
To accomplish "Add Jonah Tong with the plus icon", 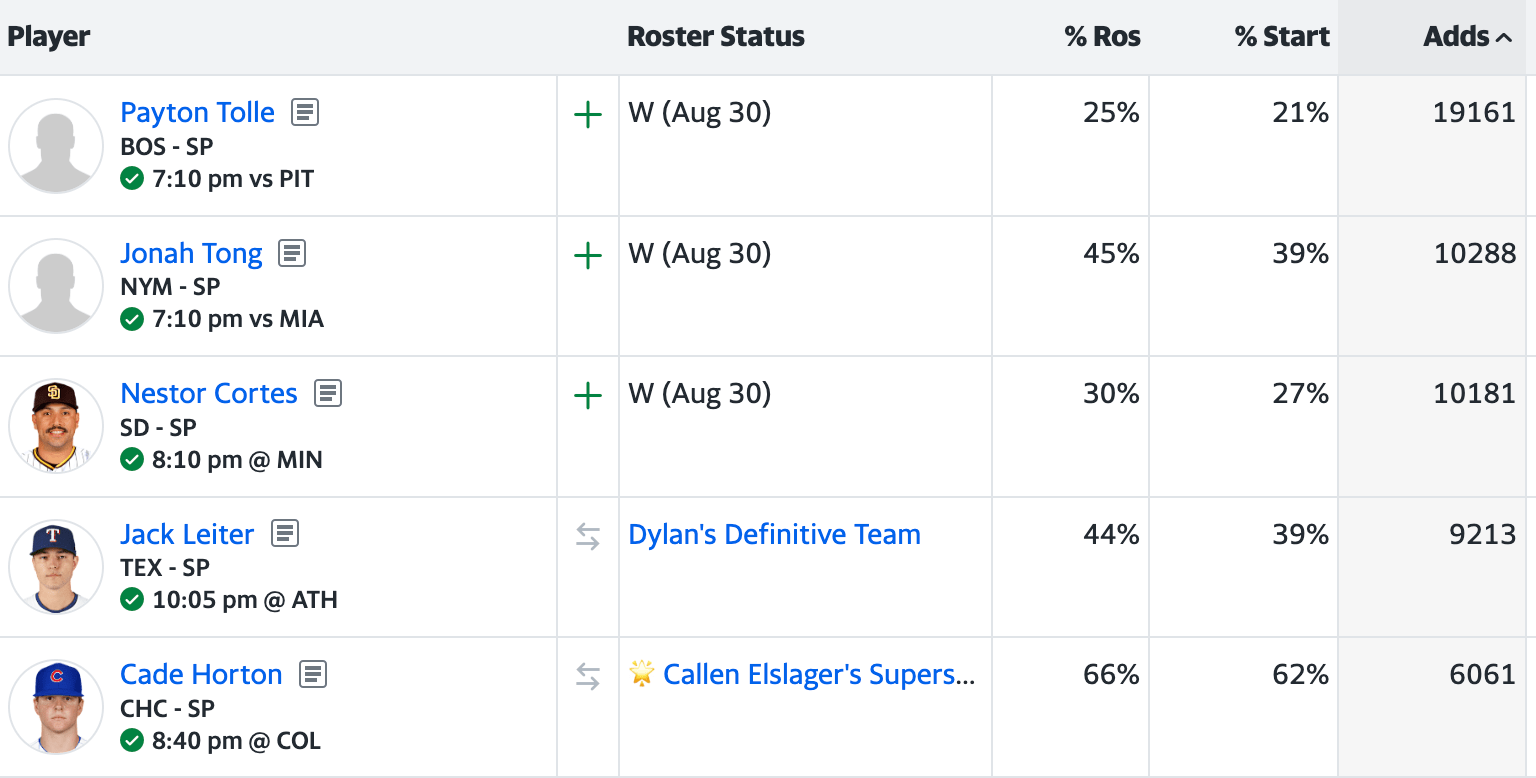I will click(588, 256).
